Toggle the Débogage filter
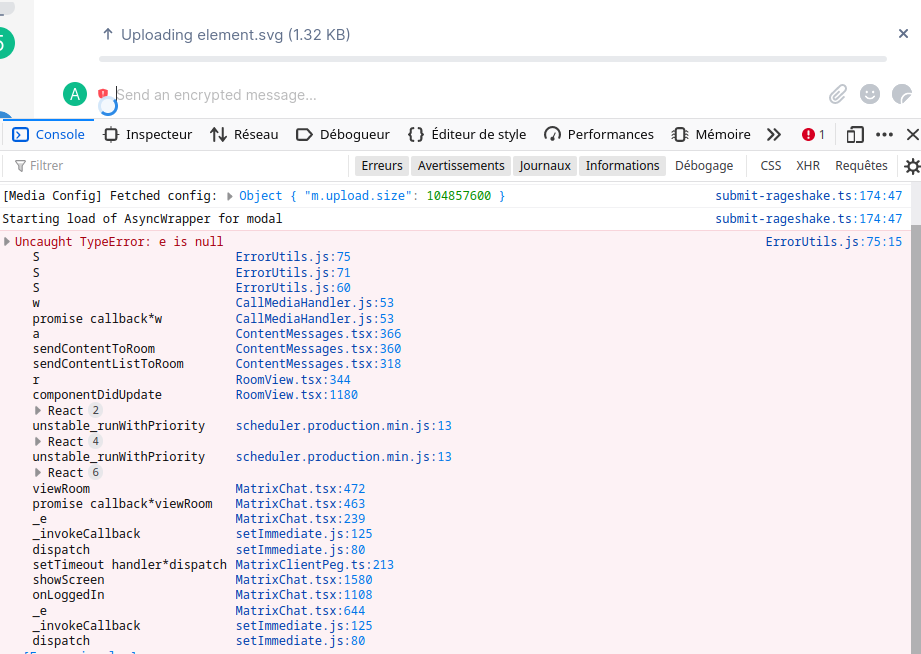This screenshot has width=921, height=654. (x=704, y=166)
